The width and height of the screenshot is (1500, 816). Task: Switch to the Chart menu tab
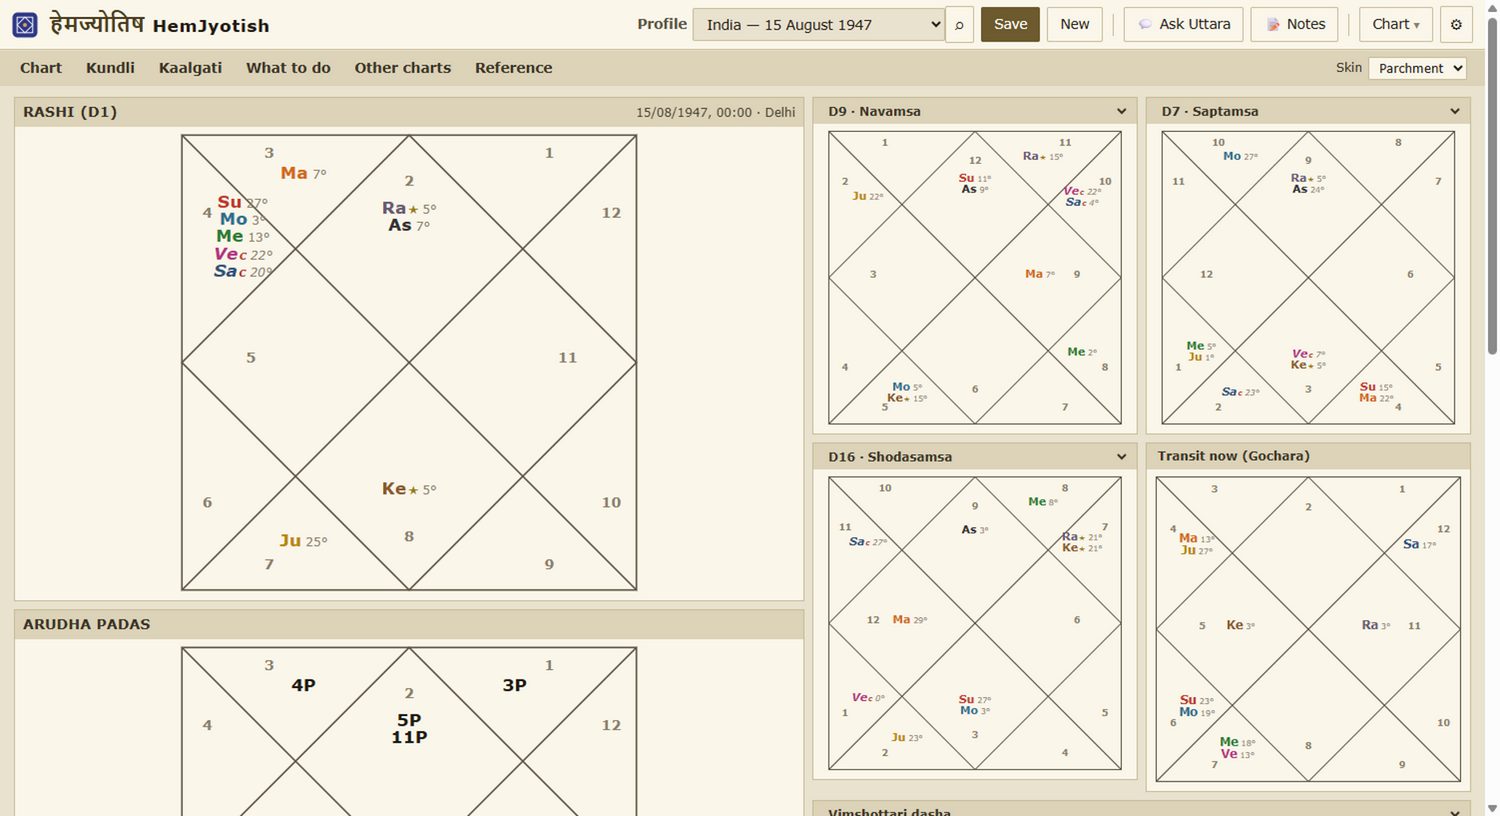pos(41,68)
